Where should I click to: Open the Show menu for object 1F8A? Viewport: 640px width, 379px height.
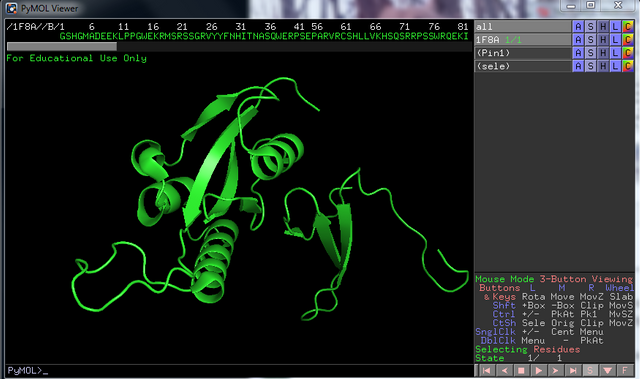coord(590,40)
